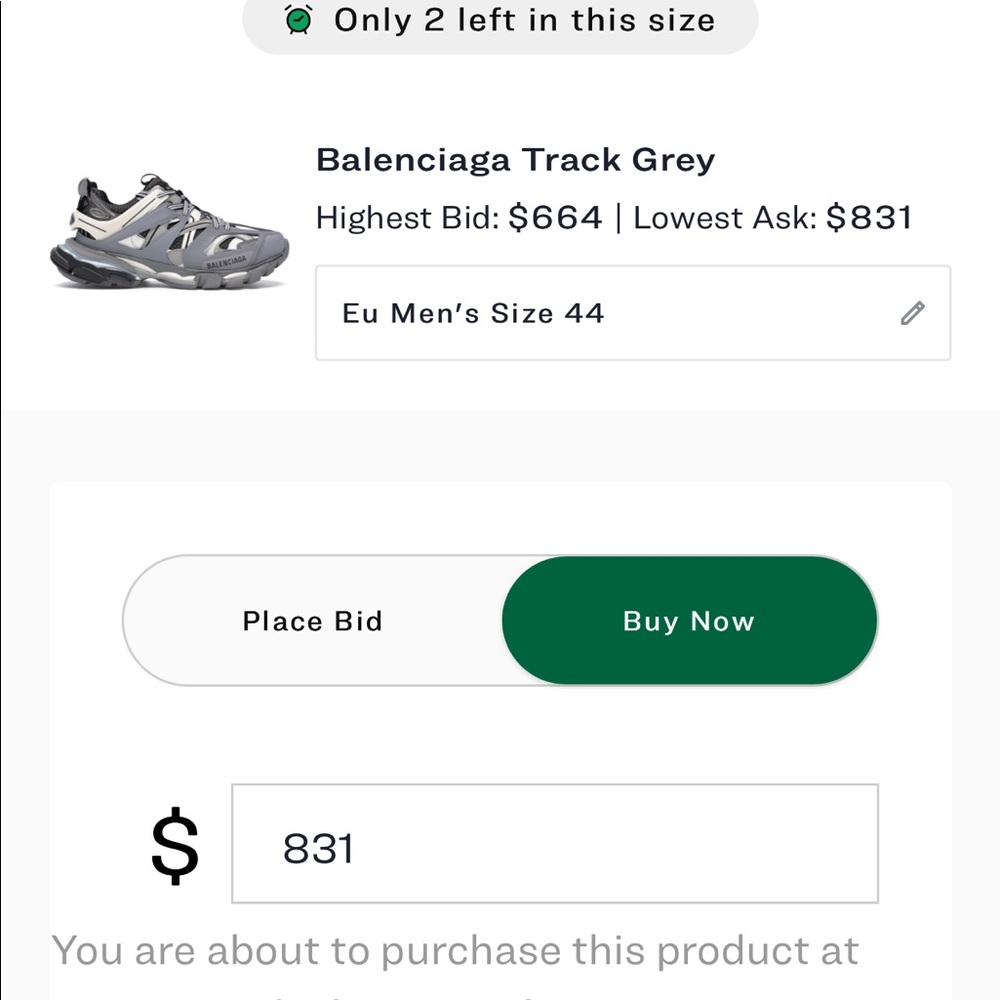1000x1000 pixels.
Task: Select the Buy Now option
Action: [689, 621]
